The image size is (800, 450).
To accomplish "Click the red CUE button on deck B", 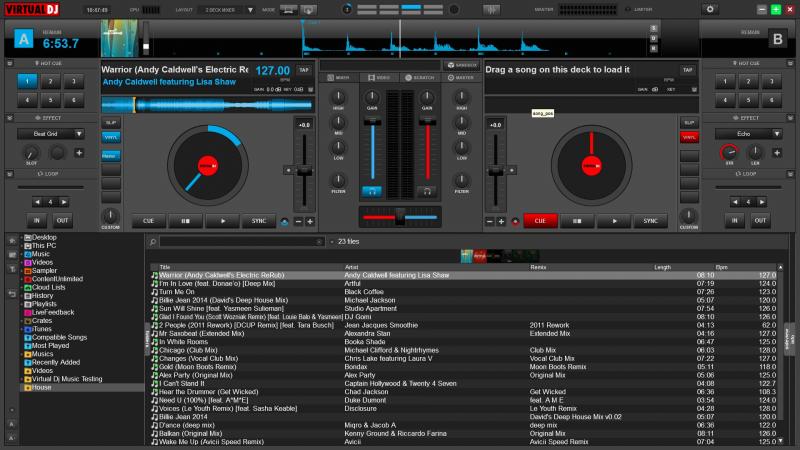I will [x=540, y=221].
